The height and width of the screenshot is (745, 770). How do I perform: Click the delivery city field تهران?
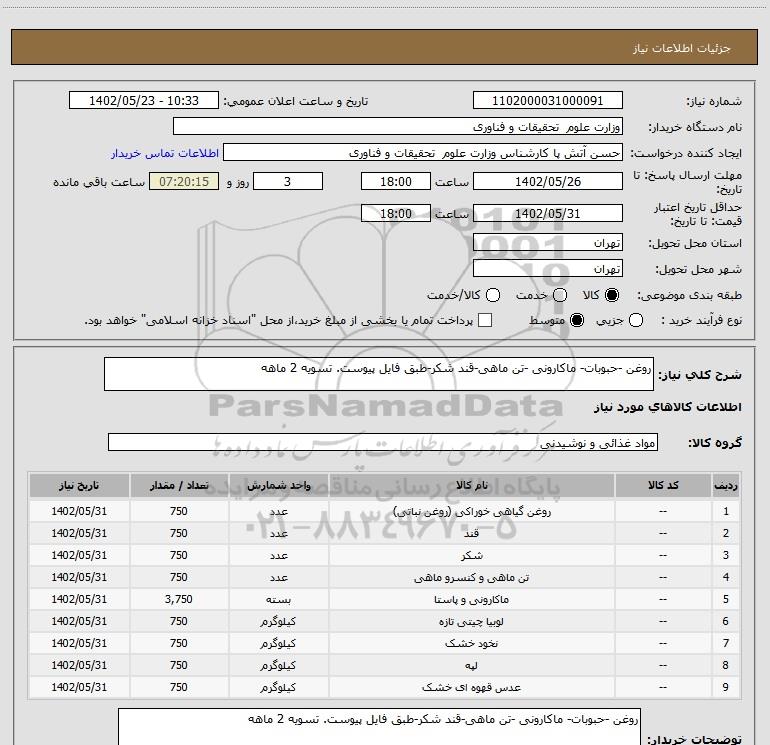tap(548, 269)
